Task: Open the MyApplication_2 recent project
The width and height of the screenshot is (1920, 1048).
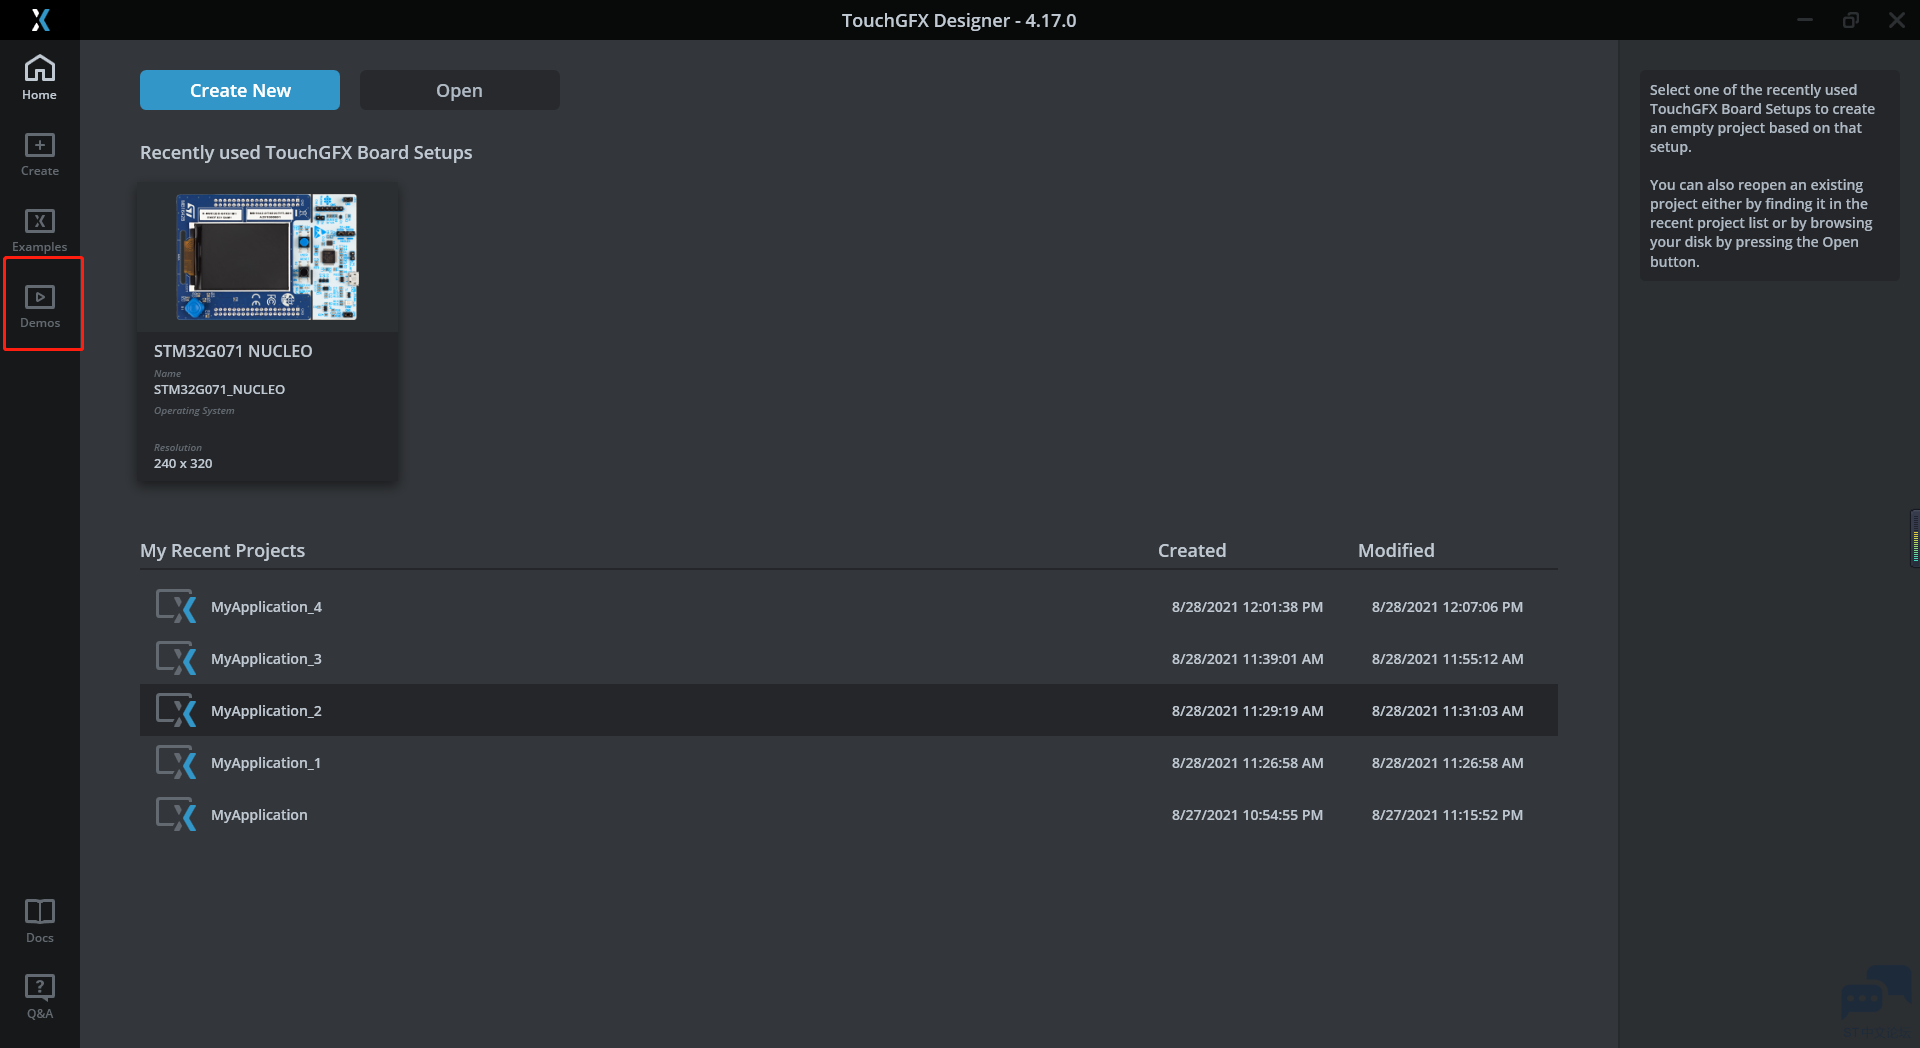Action: click(x=849, y=710)
